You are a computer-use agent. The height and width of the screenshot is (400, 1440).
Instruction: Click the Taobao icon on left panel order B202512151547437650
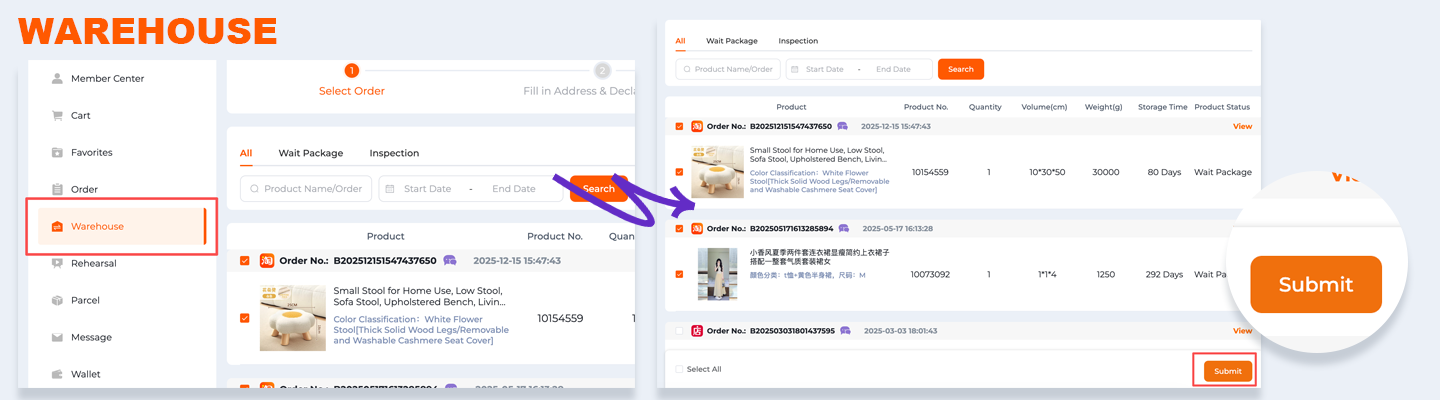[x=267, y=260]
